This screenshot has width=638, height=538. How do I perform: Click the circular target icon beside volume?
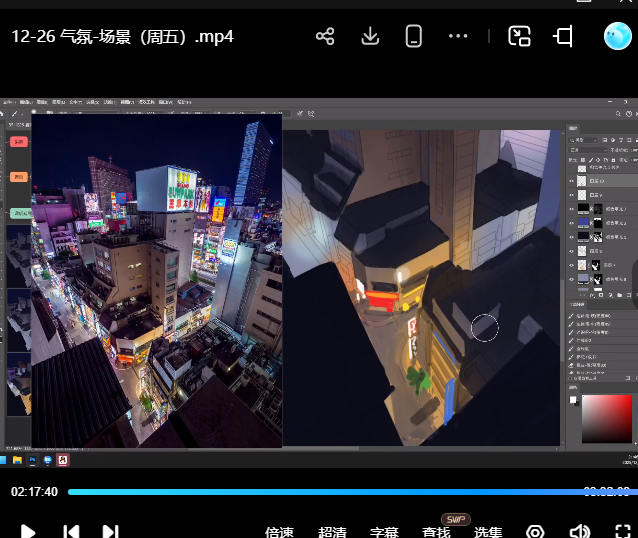535,532
